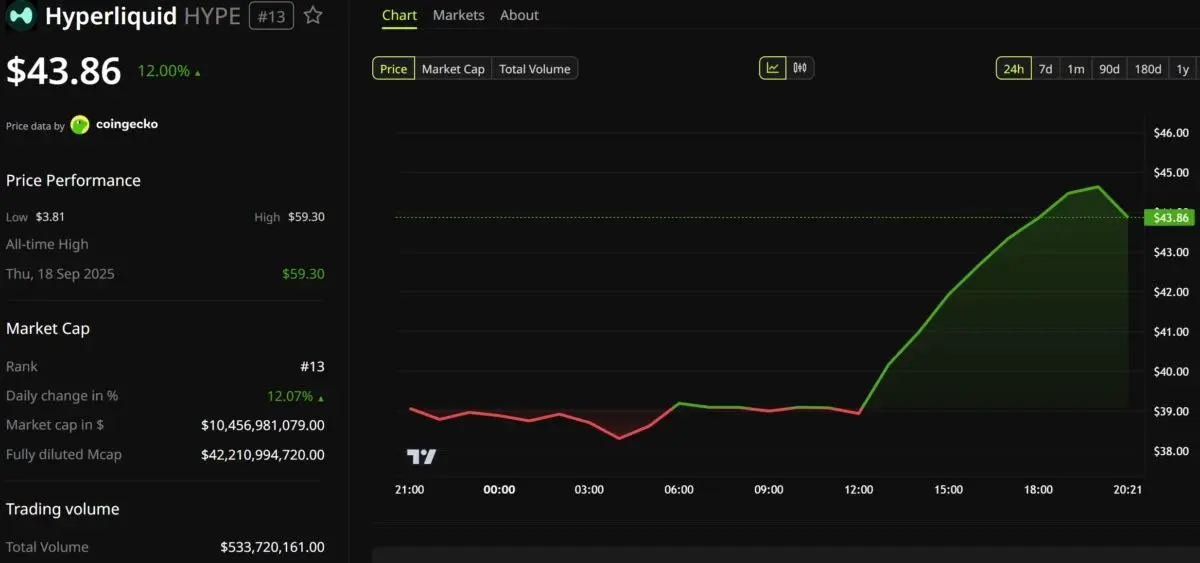Screen dimensions: 1200x563
Task: Click the 12:00 time axis label
Action: coord(859,490)
